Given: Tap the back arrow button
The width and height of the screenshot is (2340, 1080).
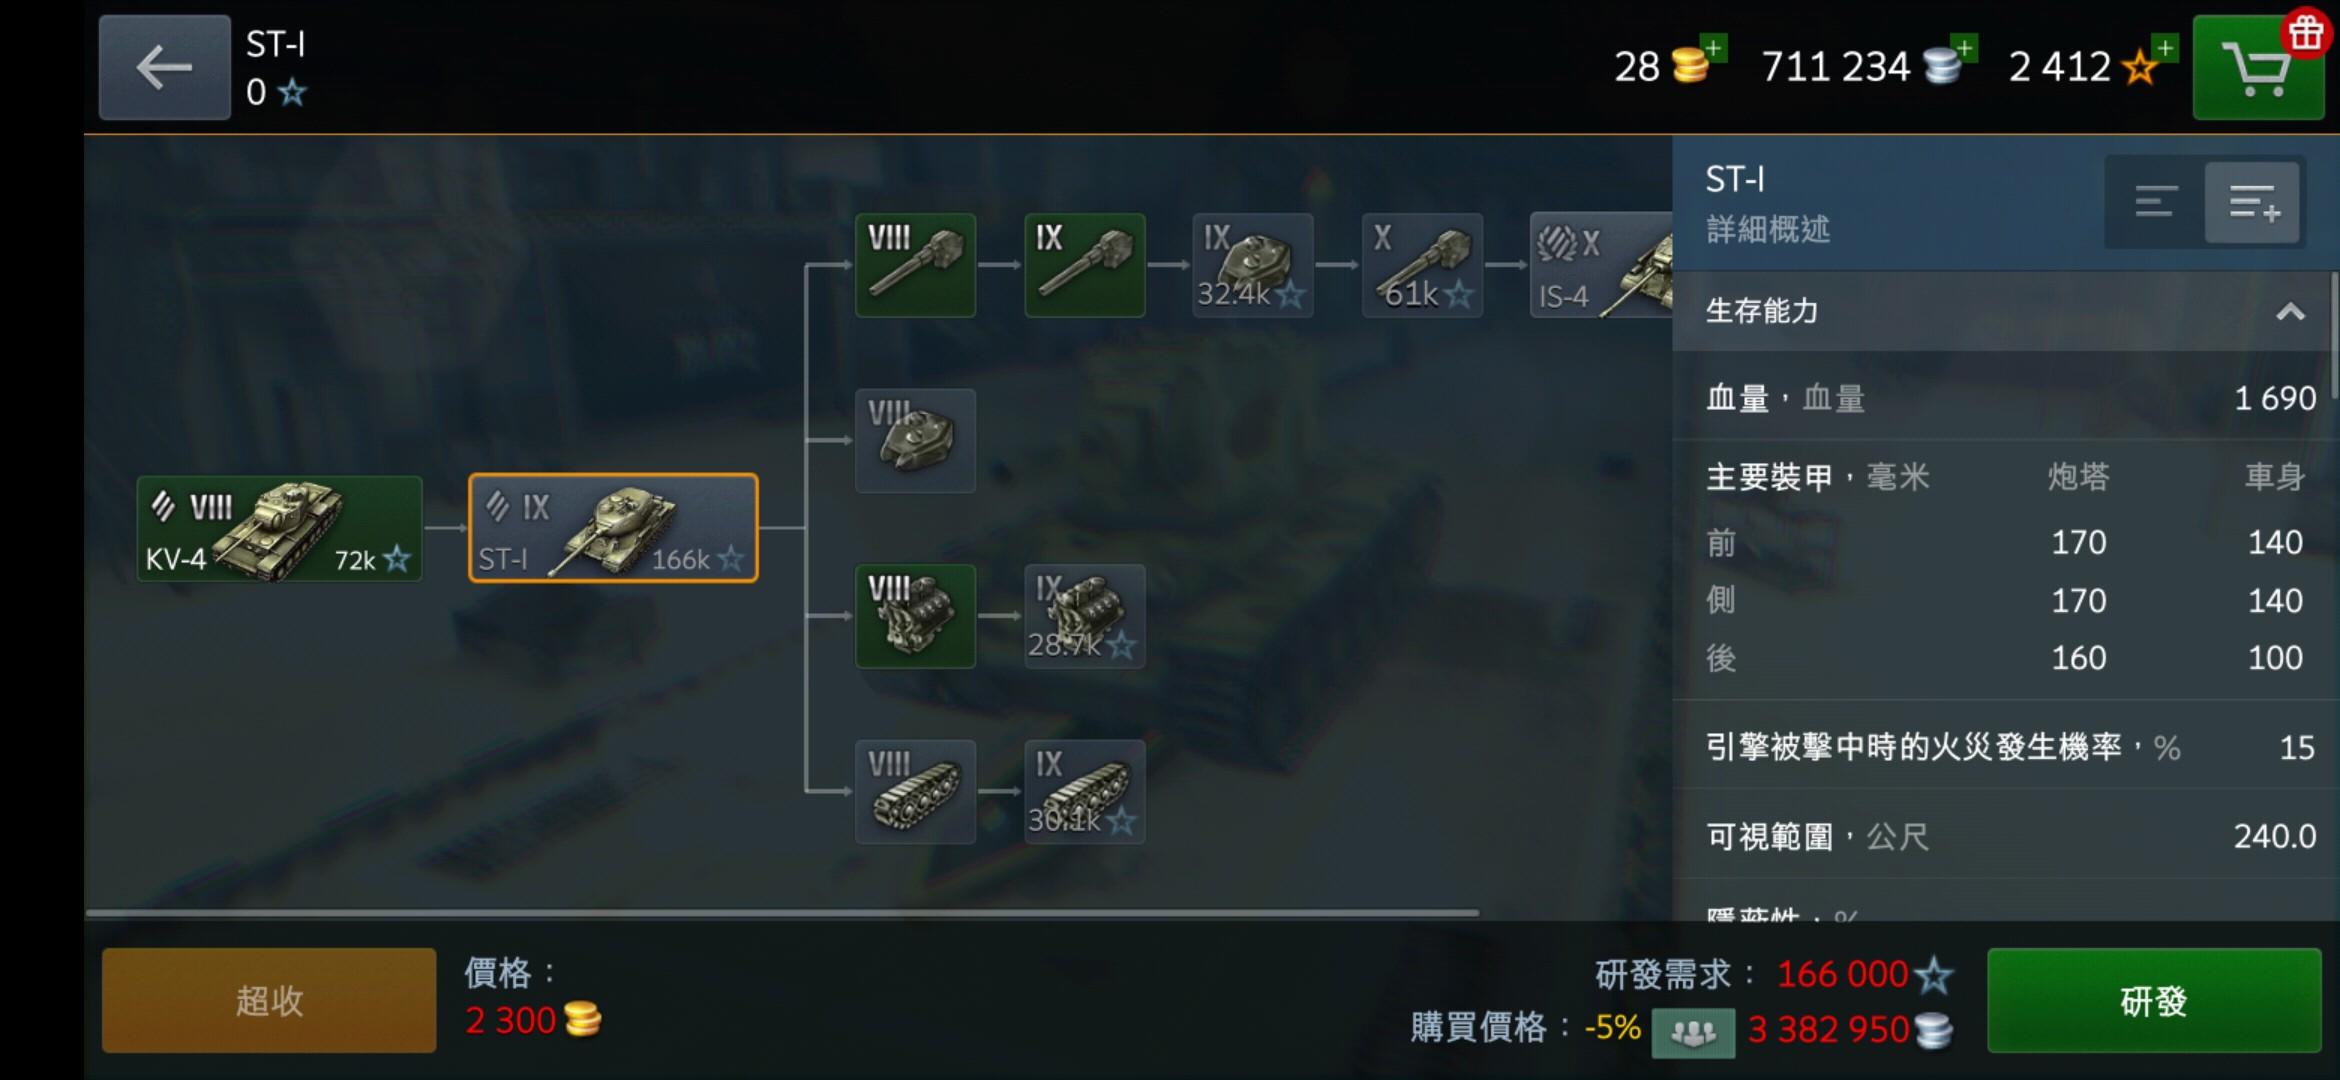Looking at the screenshot, I should [164, 68].
